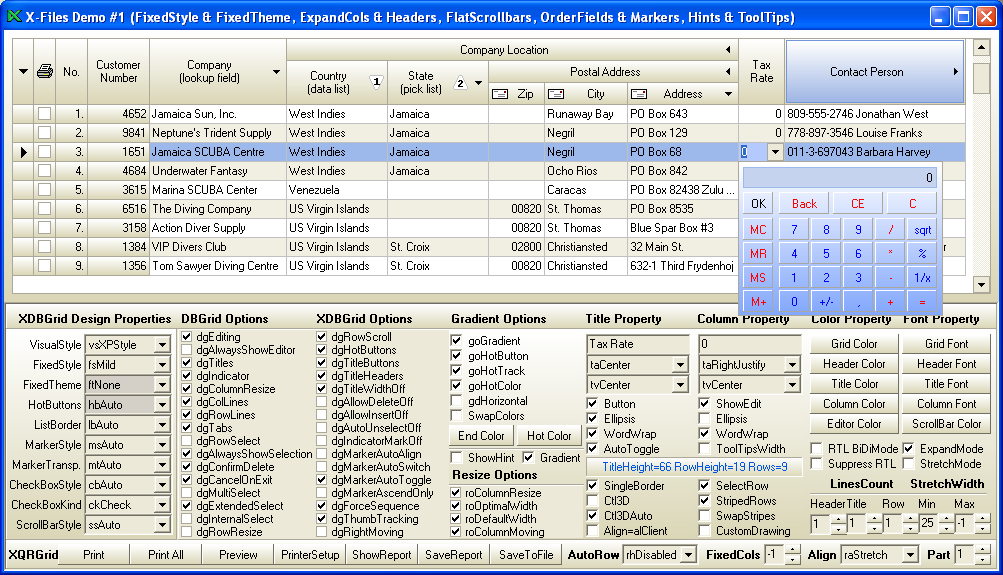Open the End Color picker
1003x575 pixels.
click(481, 436)
